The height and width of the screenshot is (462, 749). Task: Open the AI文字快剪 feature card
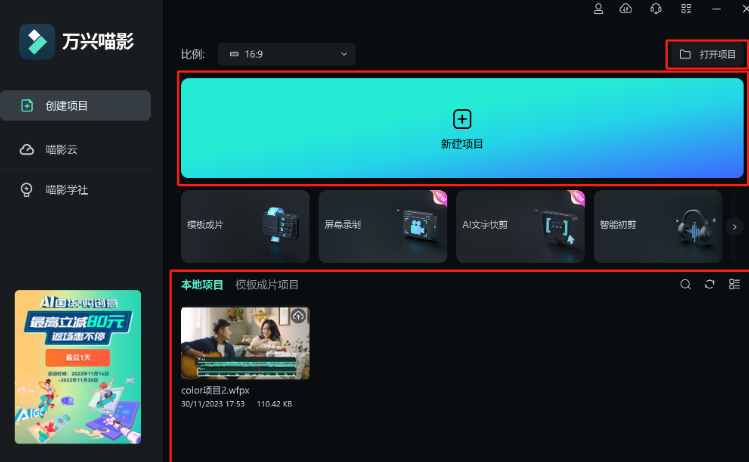(x=520, y=226)
